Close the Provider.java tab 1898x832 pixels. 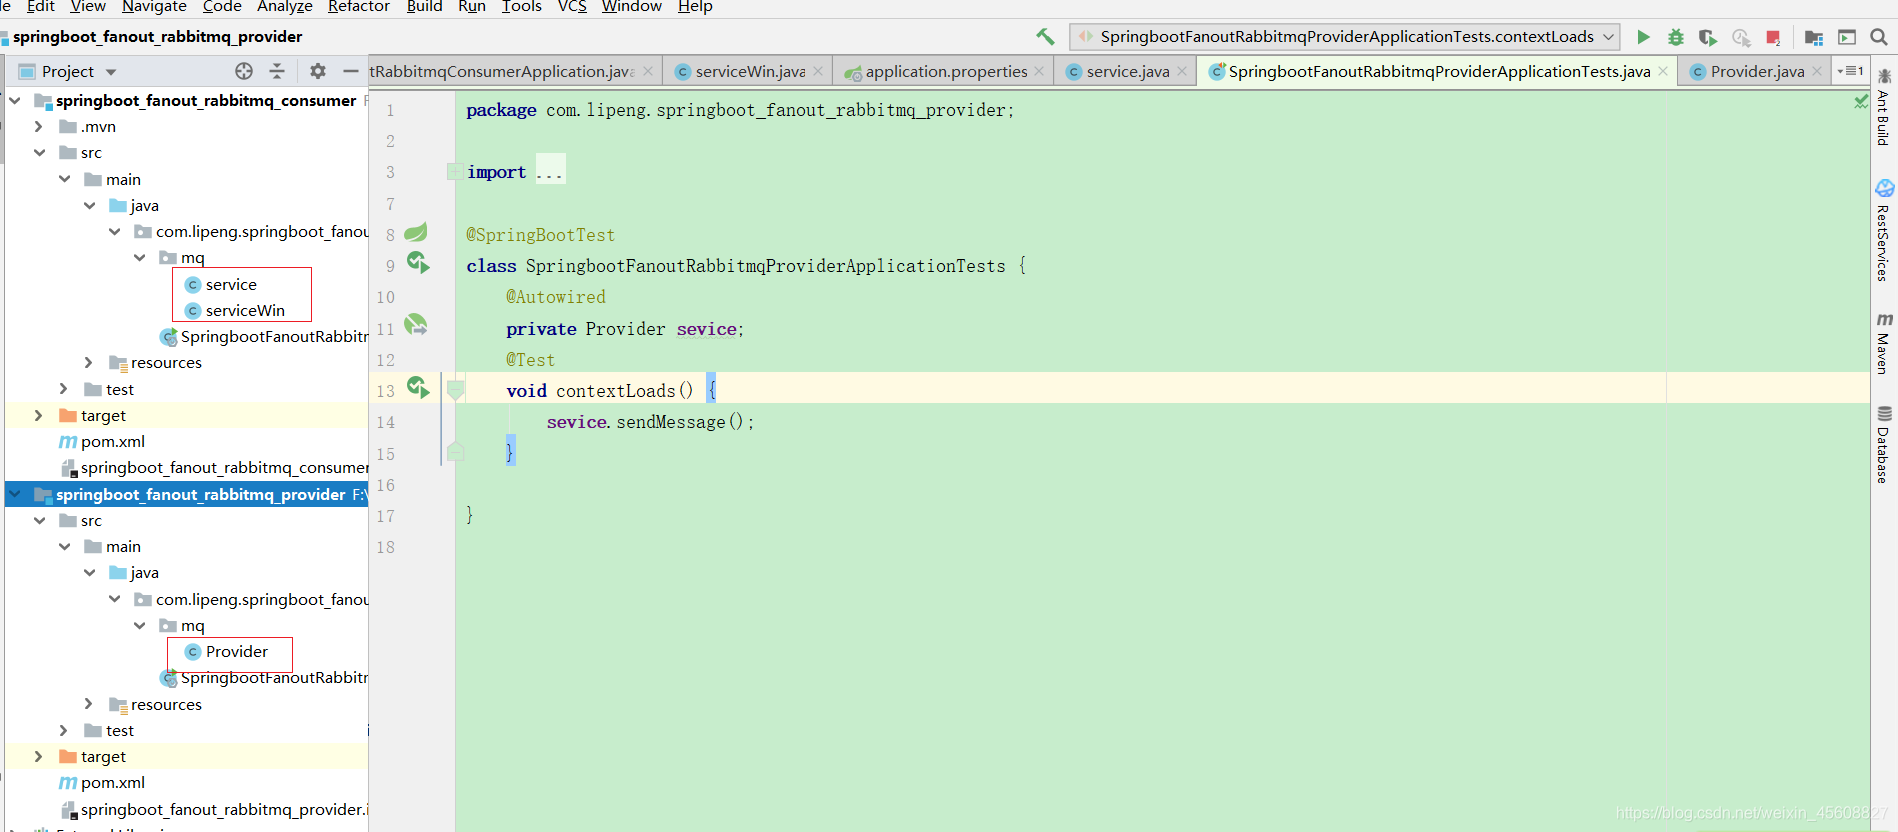pos(1817,71)
